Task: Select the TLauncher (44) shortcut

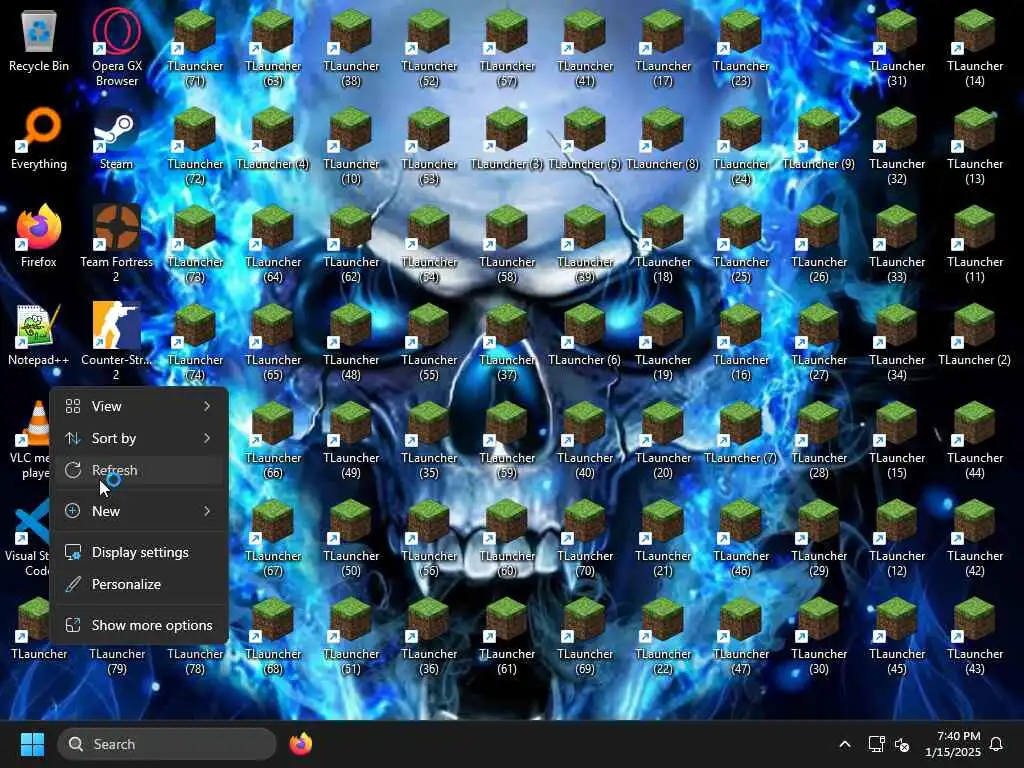Action: [x=974, y=440]
